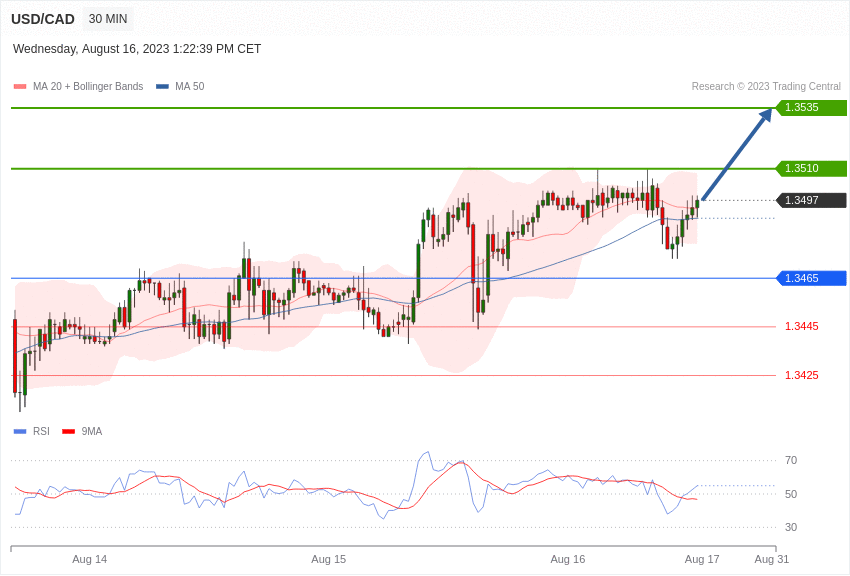850x576 pixels.
Task: Click the chart date and time text
Action: click(137, 49)
